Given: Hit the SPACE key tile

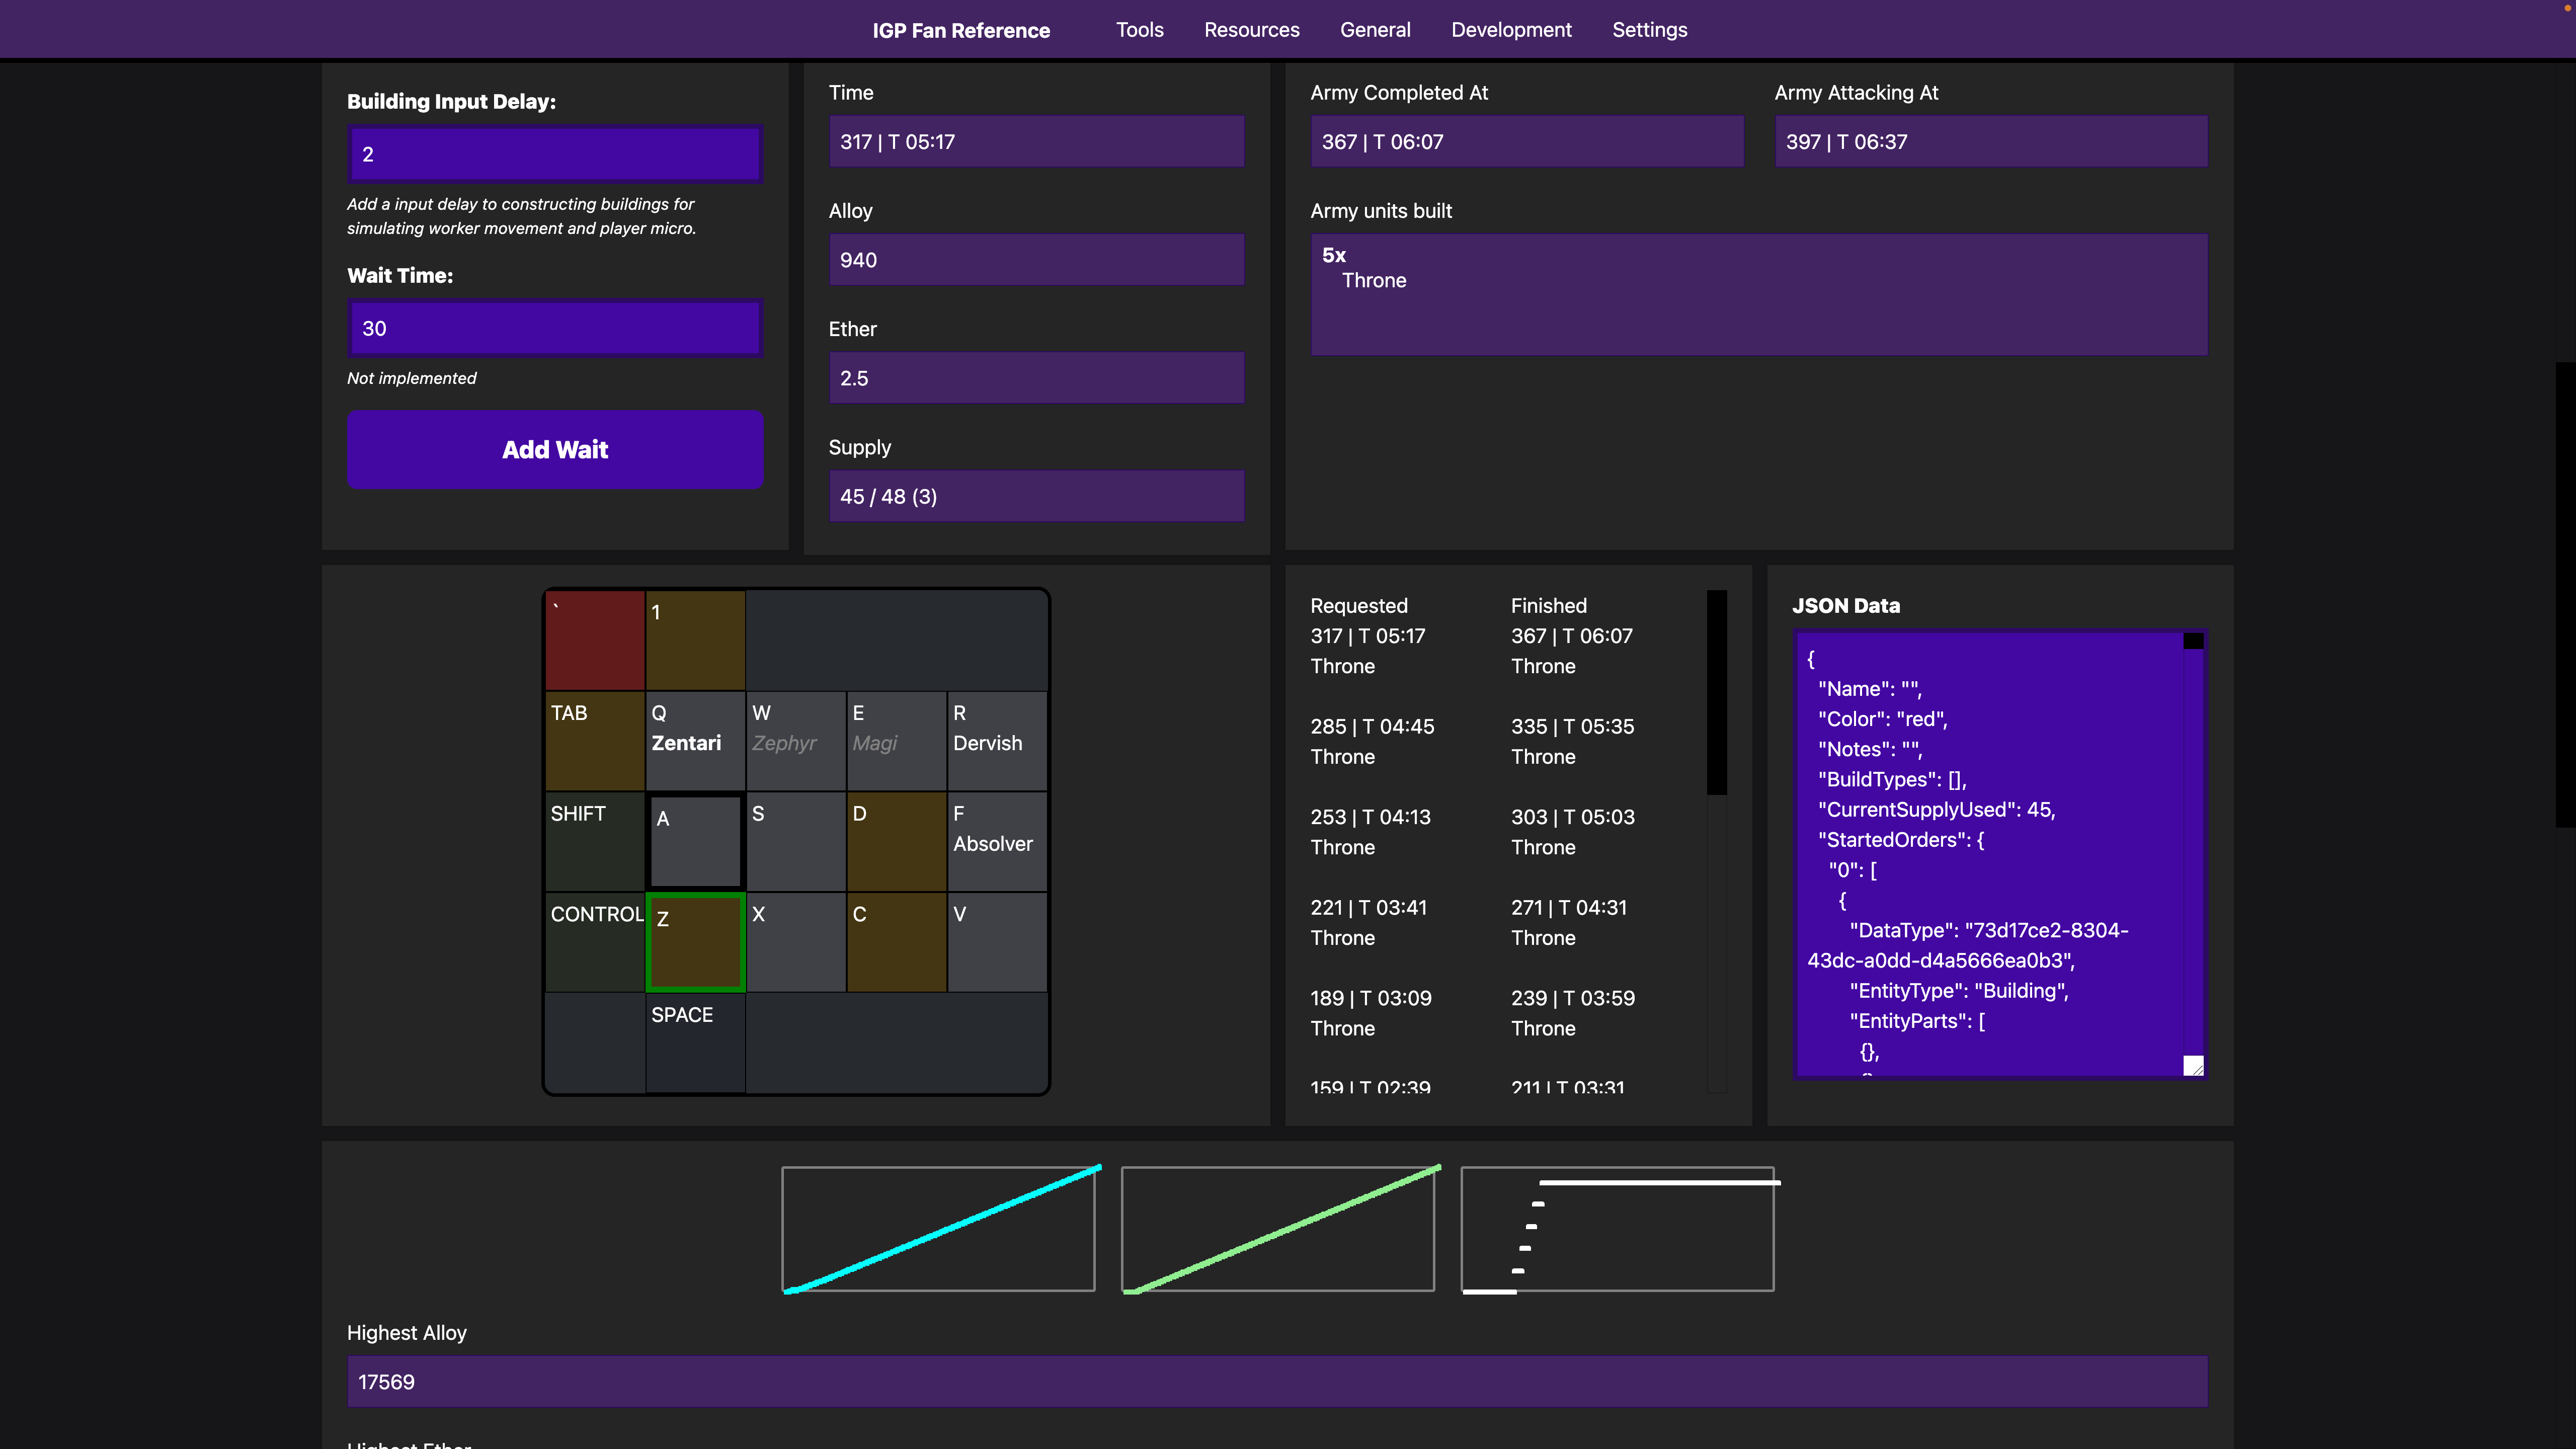Looking at the screenshot, I should coord(695,1042).
